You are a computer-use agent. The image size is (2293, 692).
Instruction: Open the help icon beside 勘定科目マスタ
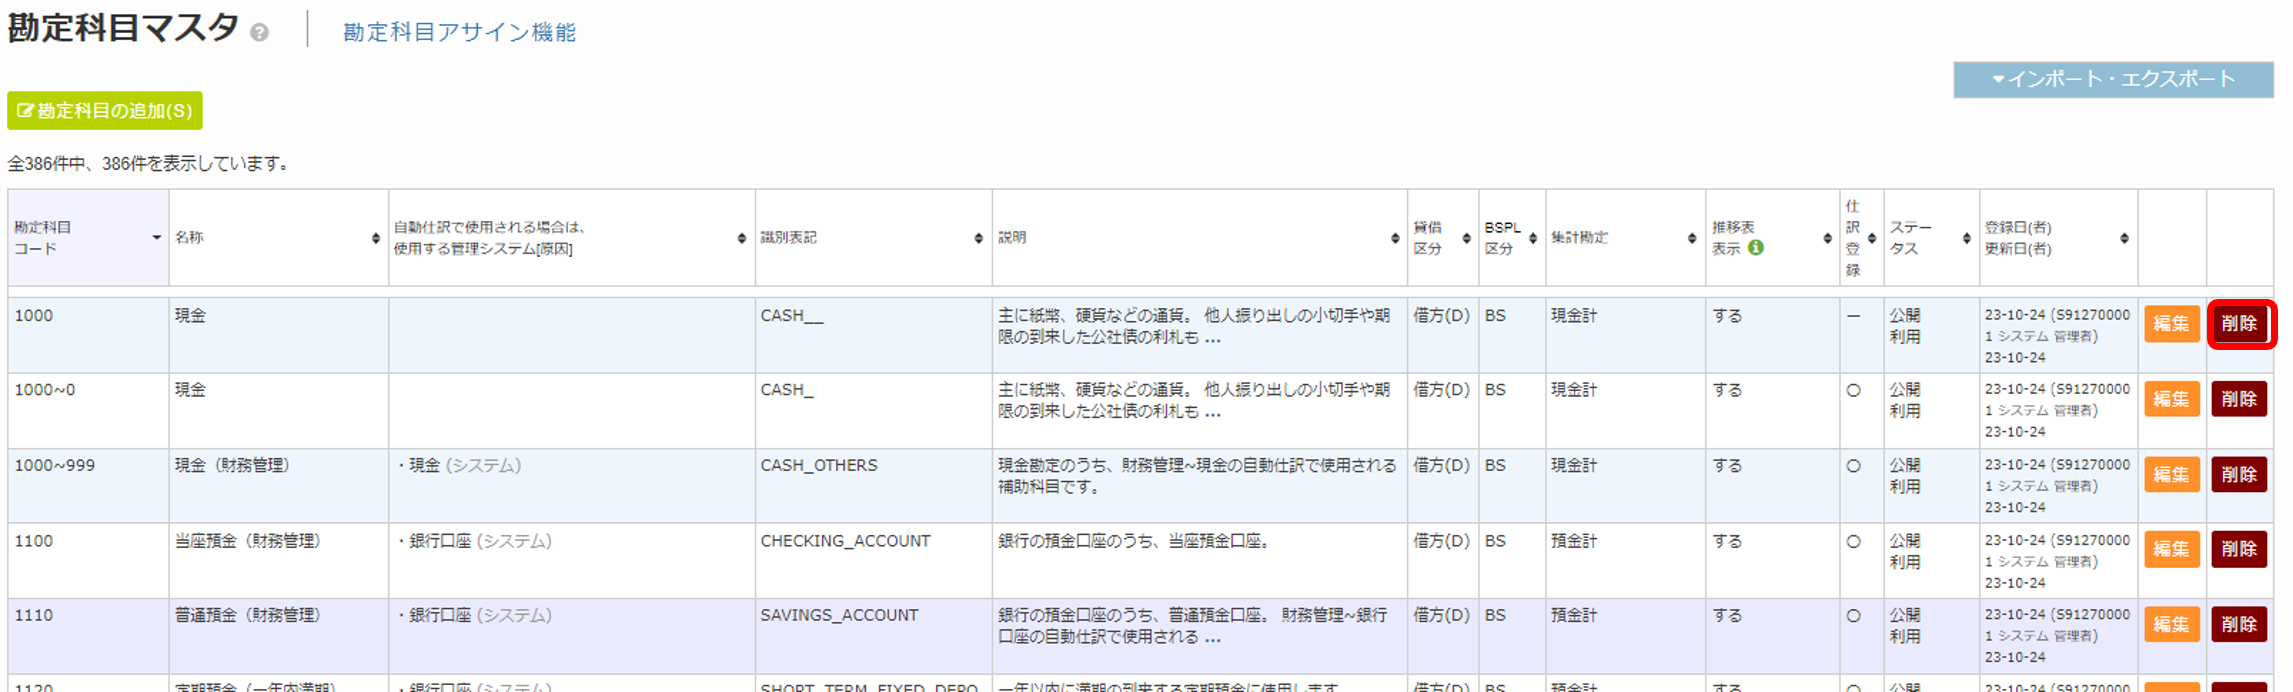tap(259, 32)
